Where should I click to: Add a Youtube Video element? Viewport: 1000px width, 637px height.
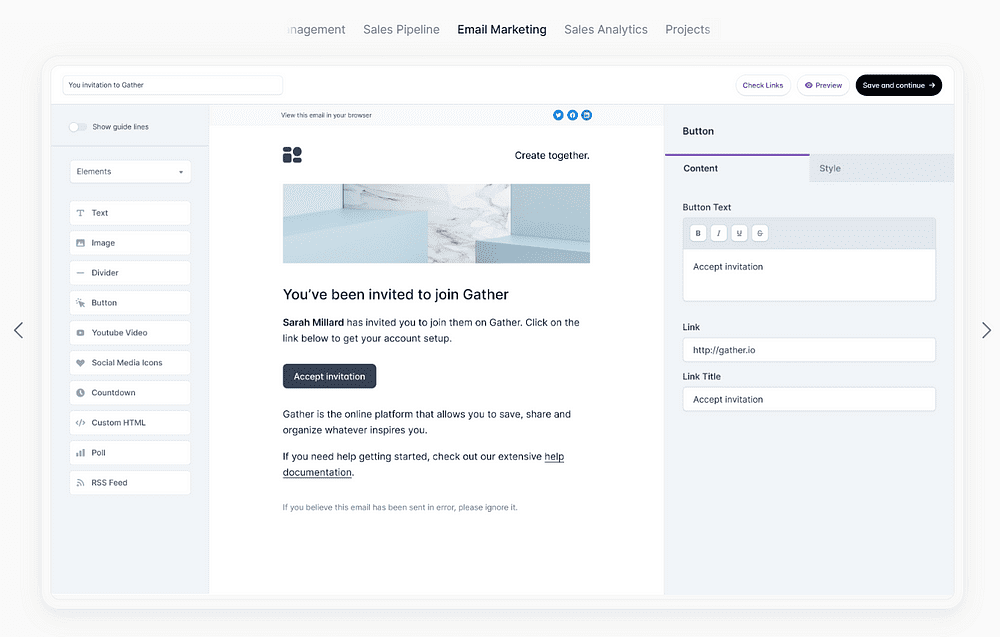pyautogui.click(x=130, y=333)
